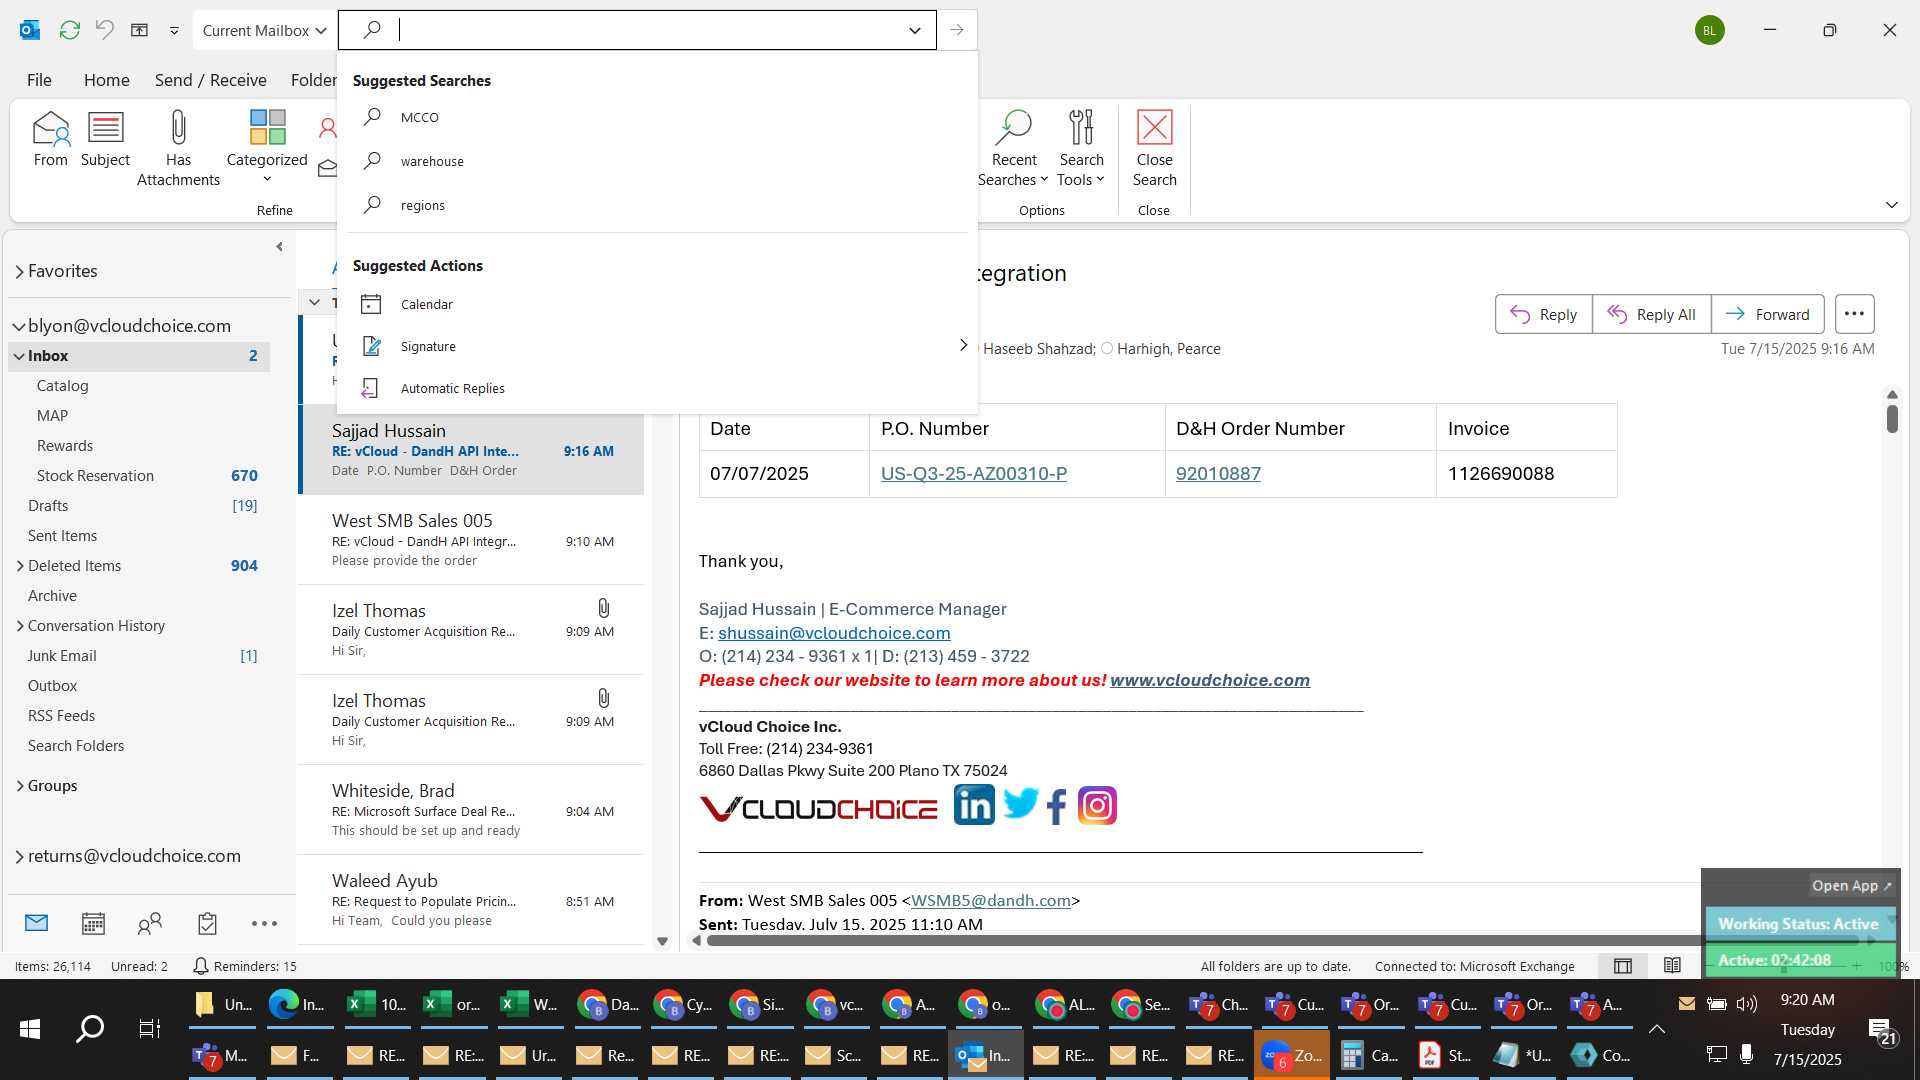Switch to Reading view in status bar

(x=1672, y=966)
